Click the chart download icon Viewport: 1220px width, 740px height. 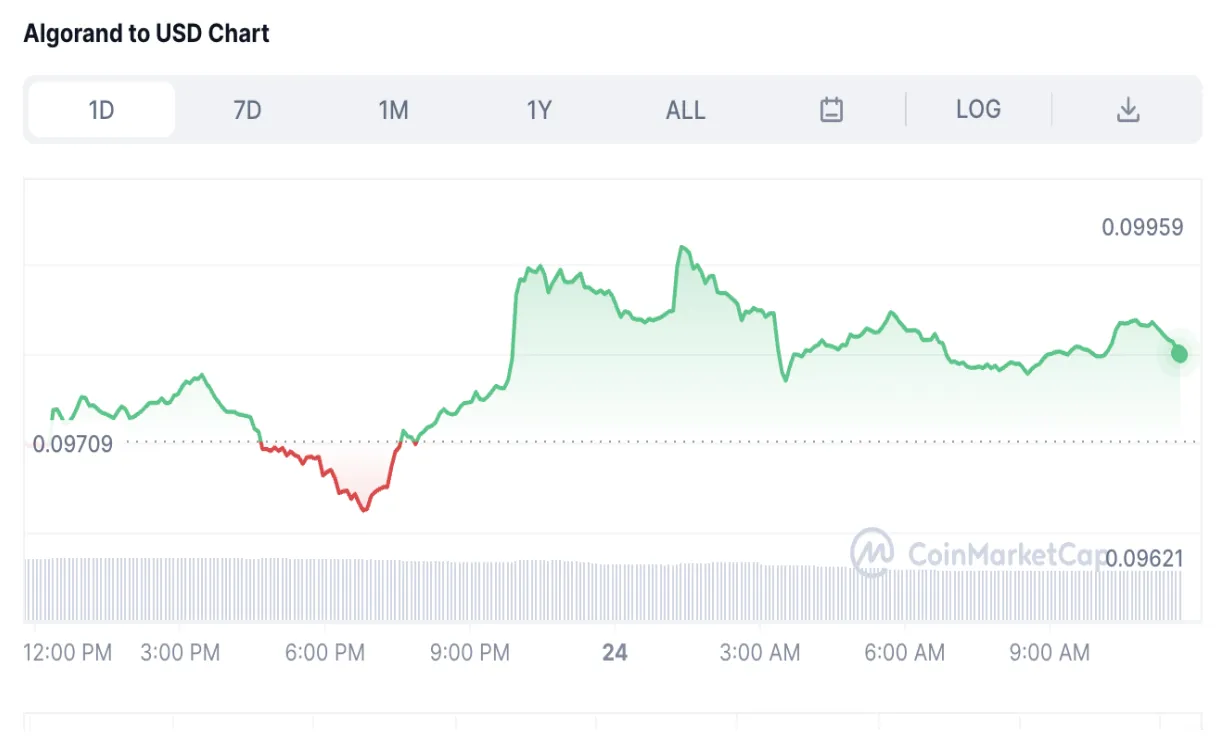click(1128, 109)
